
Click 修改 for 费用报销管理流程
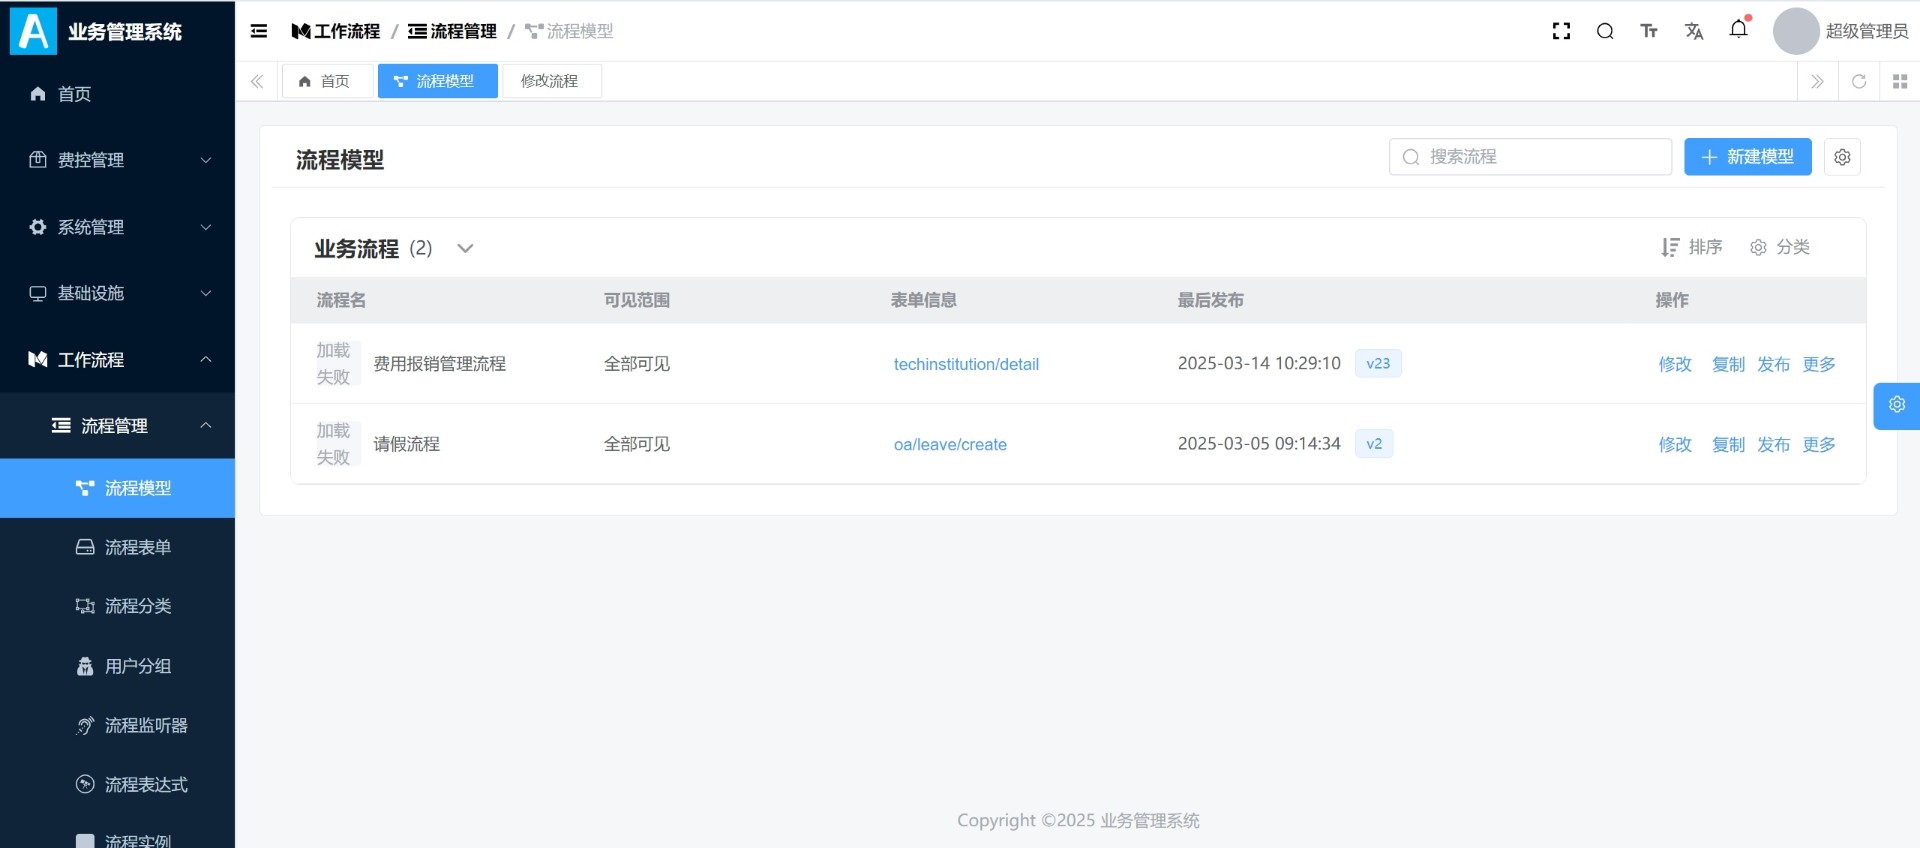[1675, 364]
